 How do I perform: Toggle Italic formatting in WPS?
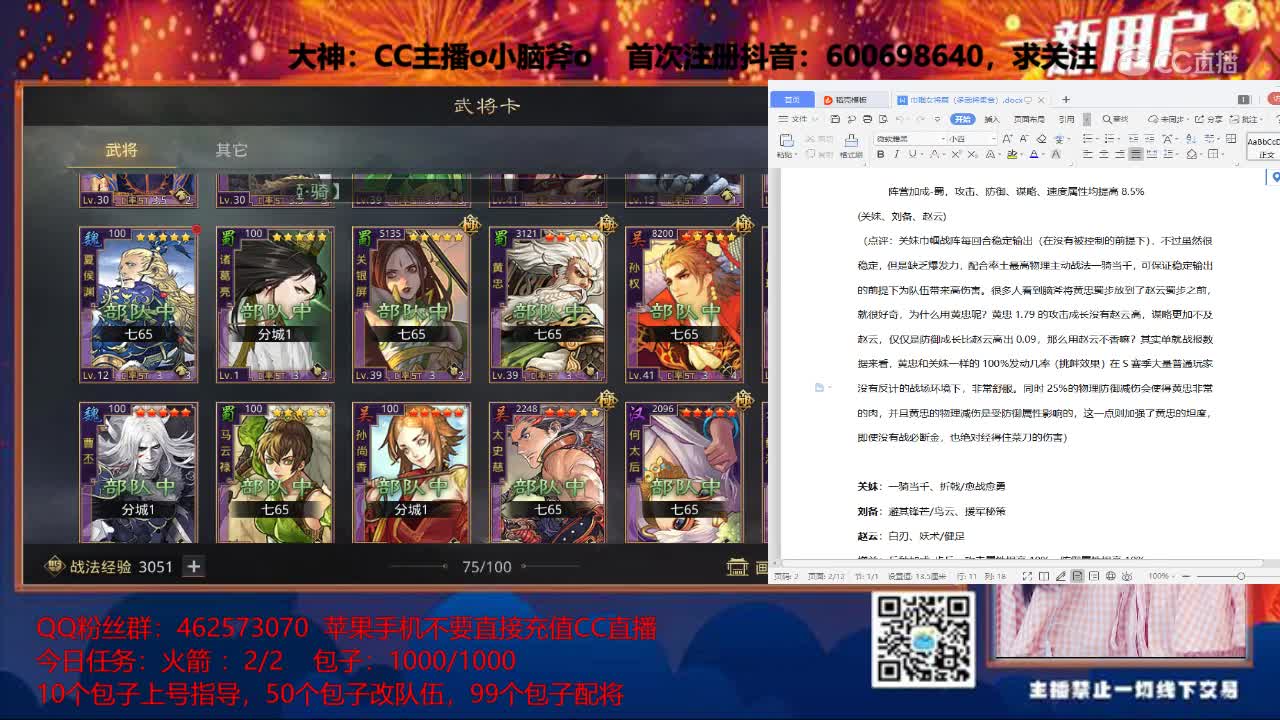(897, 154)
